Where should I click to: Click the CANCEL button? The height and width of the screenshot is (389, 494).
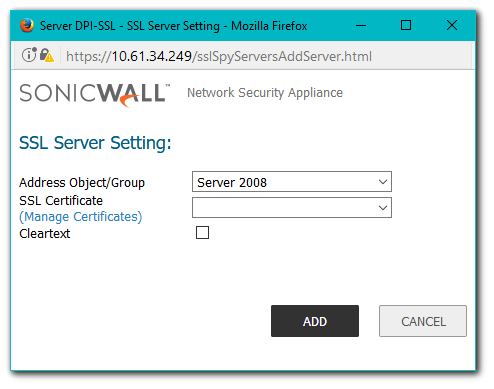tap(423, 321)
